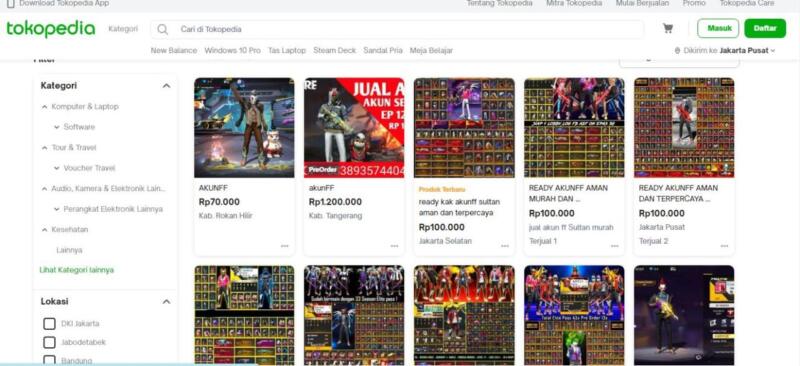
Task: Click Download Tokopedia App link
Action: coord(64,3)
